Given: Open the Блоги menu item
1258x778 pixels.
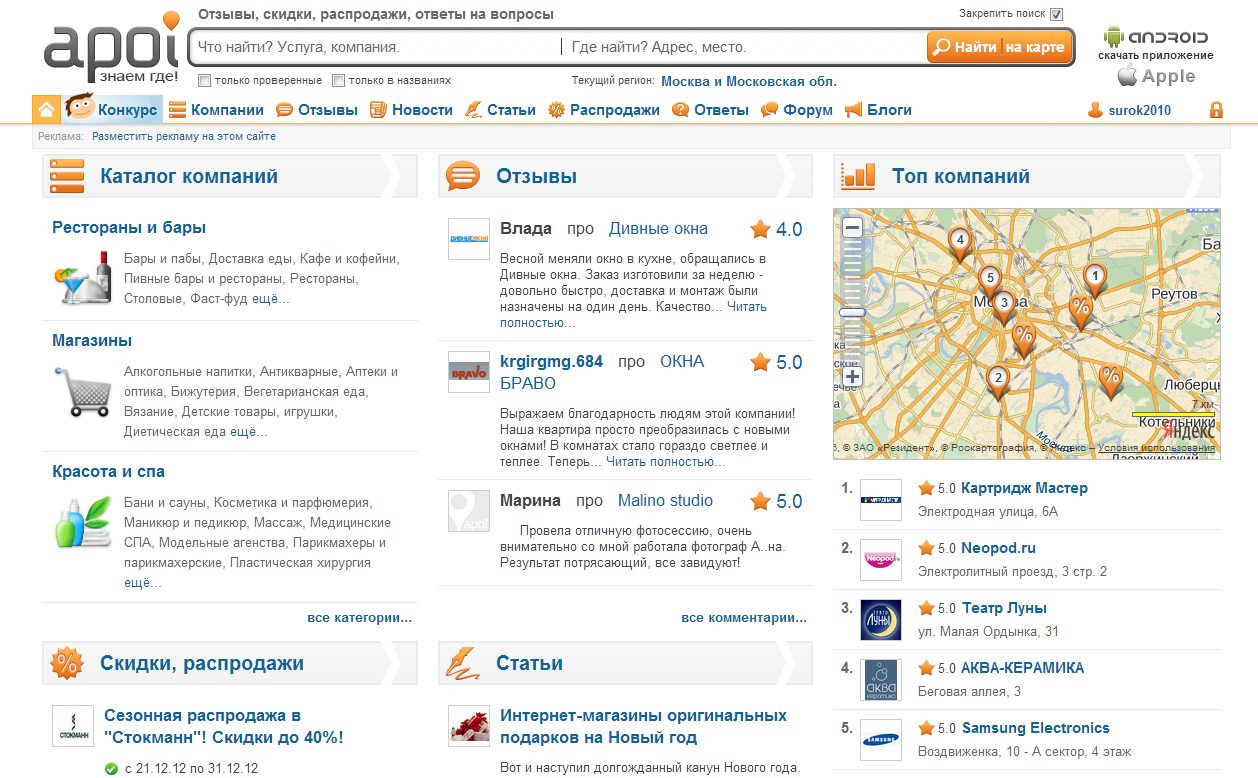Looking at the screenshot, I should [x=878, y=110].
